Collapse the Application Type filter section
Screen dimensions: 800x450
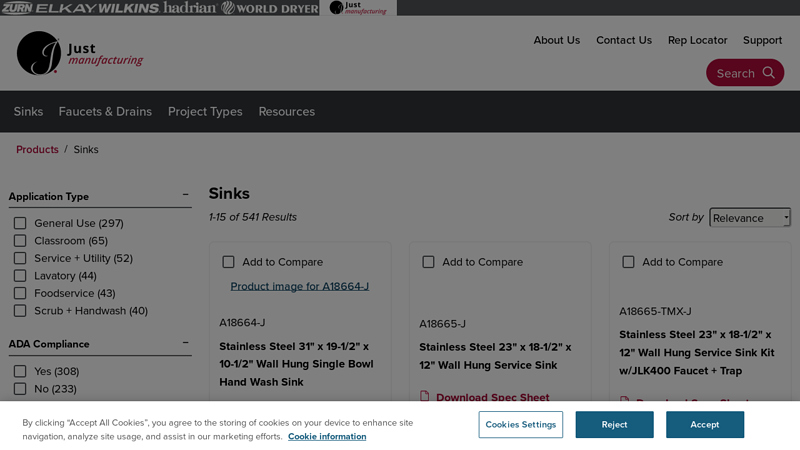tap(185, 196)
